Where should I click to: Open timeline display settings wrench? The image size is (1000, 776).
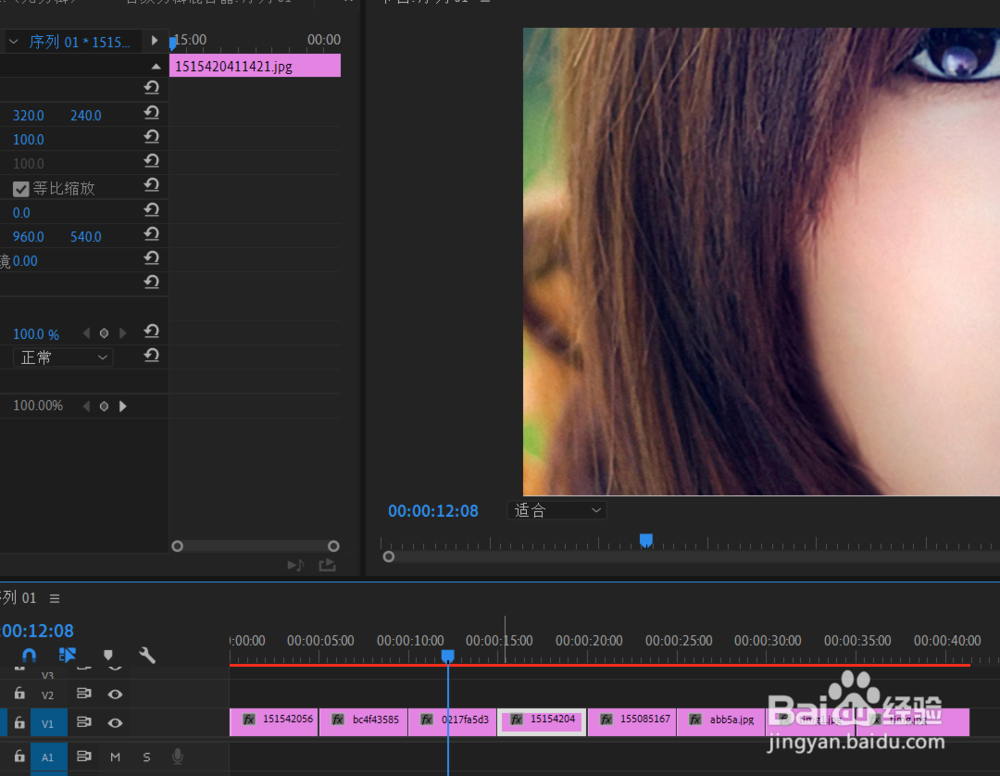147,655
